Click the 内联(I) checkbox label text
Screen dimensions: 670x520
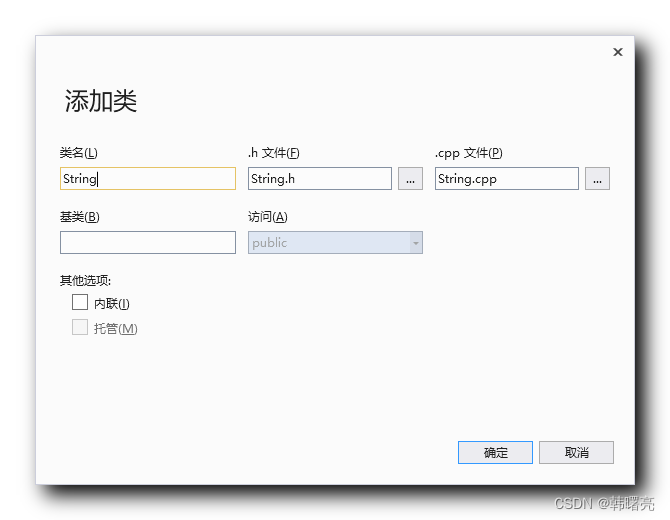pos(112,303)
